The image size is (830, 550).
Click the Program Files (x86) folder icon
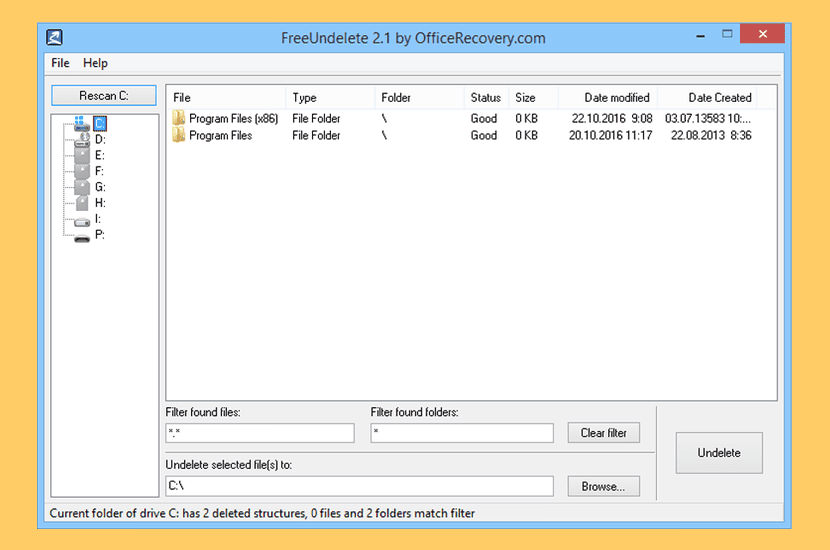point(179,118)
